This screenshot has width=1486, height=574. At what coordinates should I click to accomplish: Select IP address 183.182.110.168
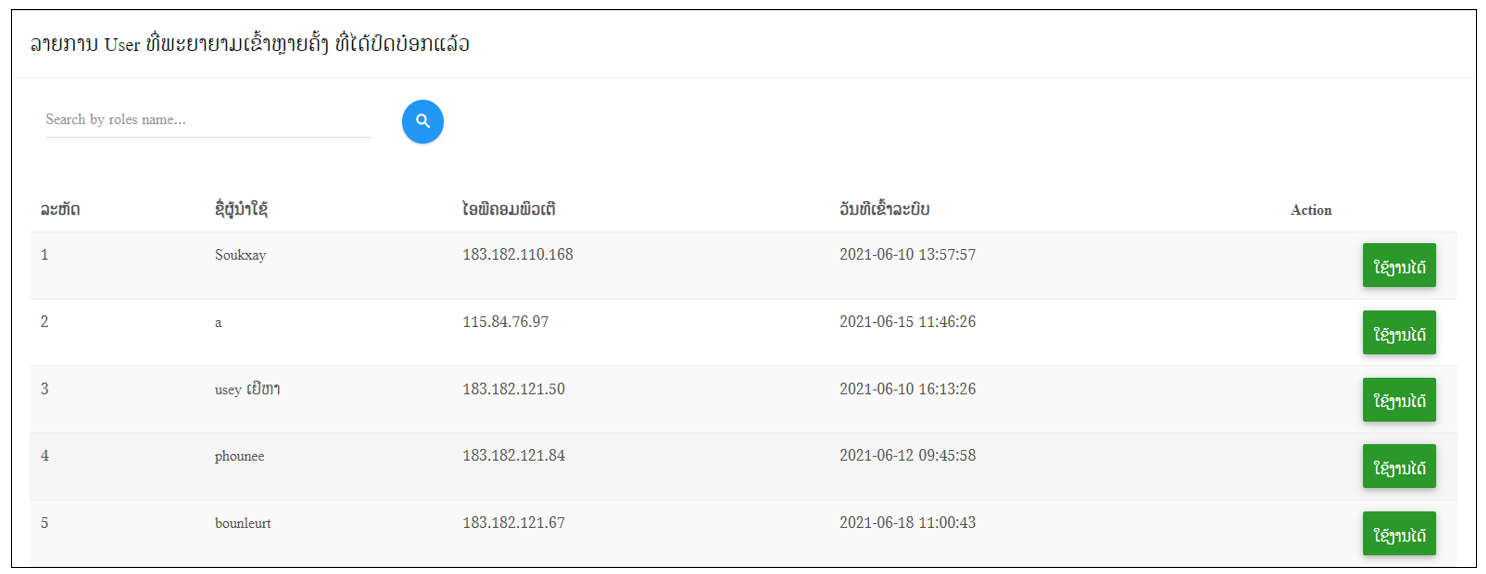pos(518,255)
